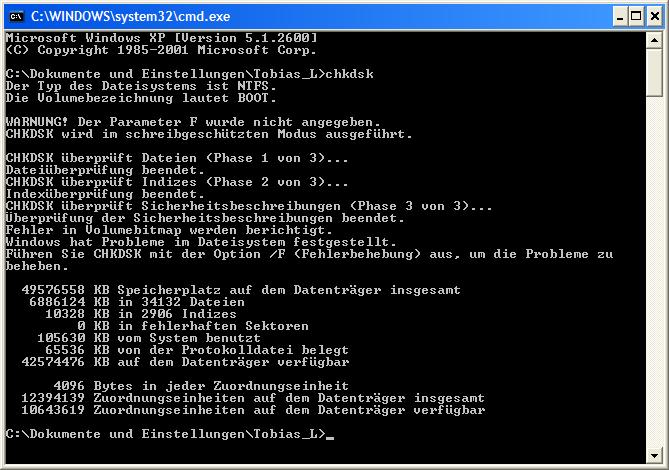Close the cmd.exe window

[654, 17]
